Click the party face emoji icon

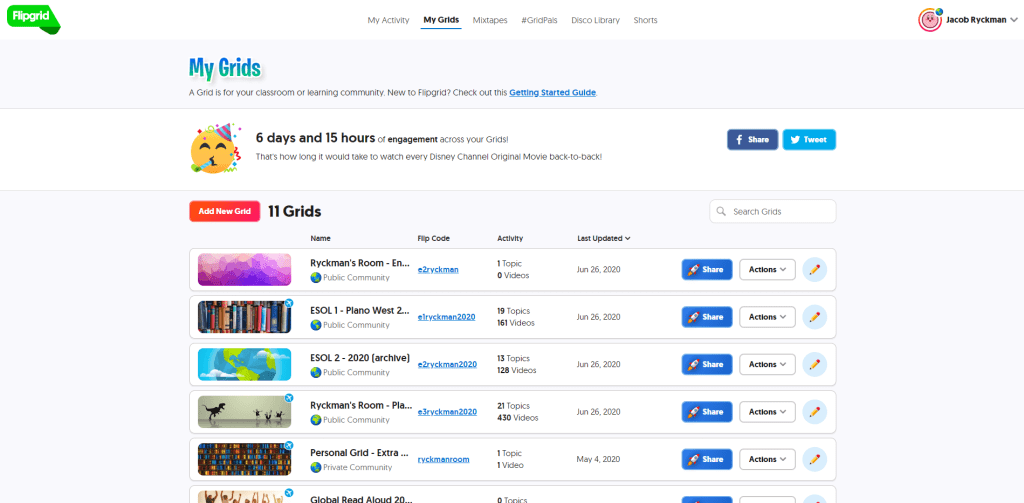pos(214,149)
